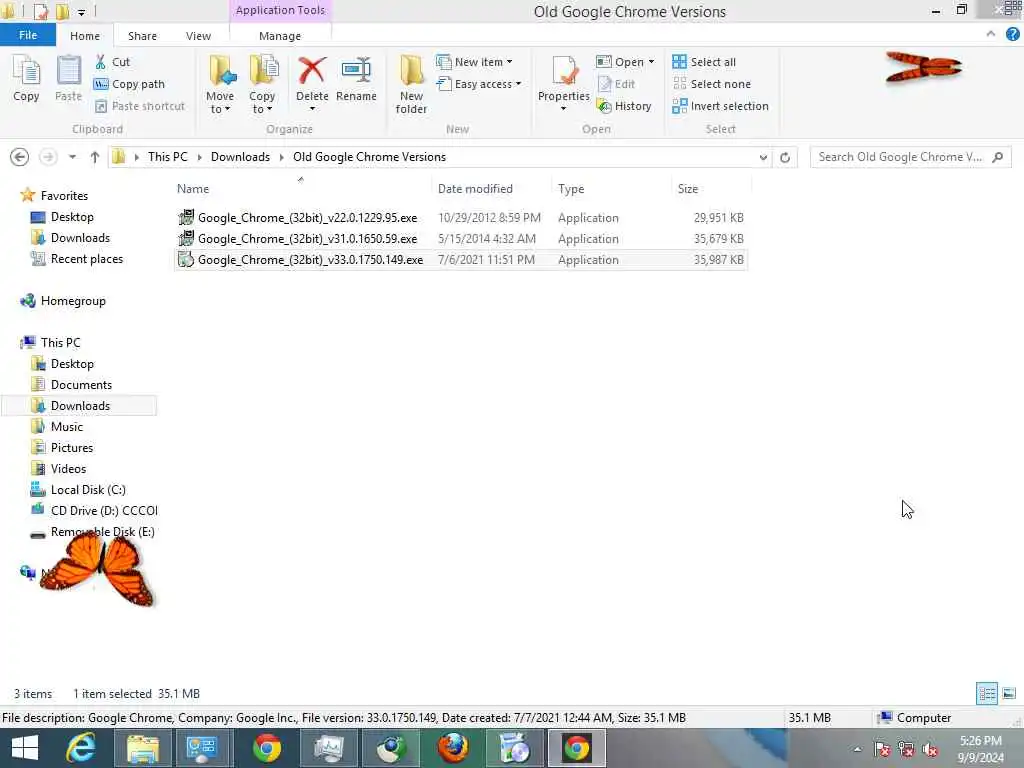
Task: Select Google_Chrome_(32bit)_v33.0.1750.149.exe file
Action: pyautogui.click(x=460, y=259)
